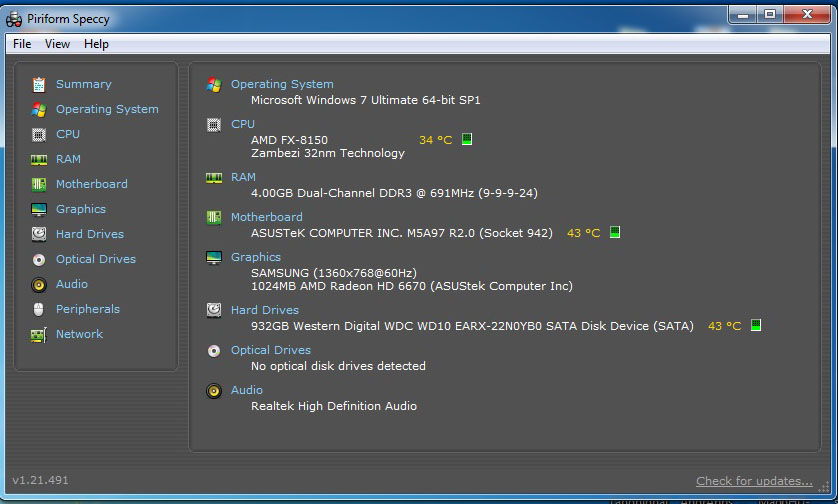The width and height of the screenshot is (838, 504).
Task: Select Summary in the sidebar
Action: [x=84, y=84]
